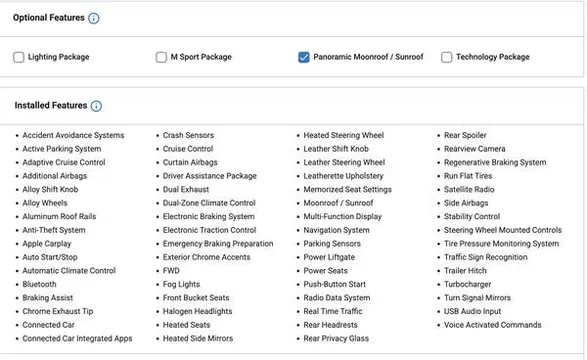This screenshot has height=360, width=587.
Task: Click 'Automatic Climate Control' entry
Action: click(69, 271)
